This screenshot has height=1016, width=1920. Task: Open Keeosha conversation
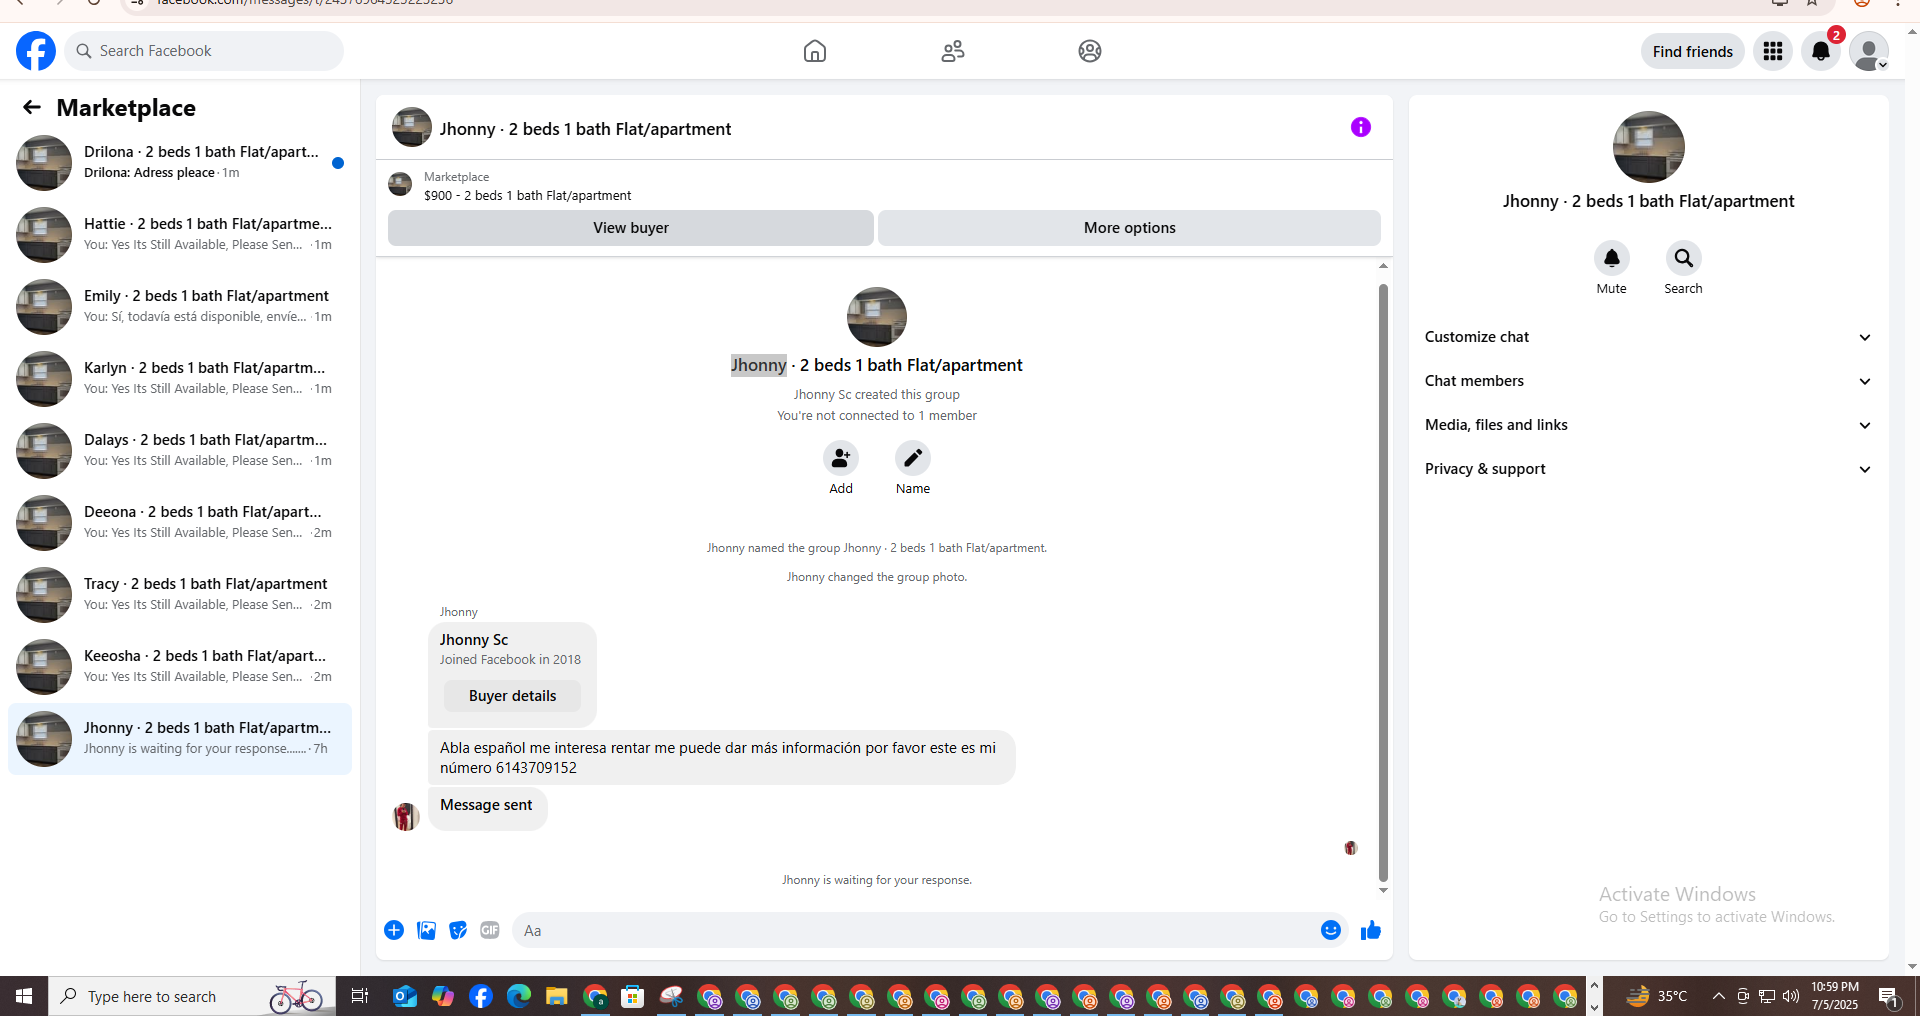pos(180,667)
